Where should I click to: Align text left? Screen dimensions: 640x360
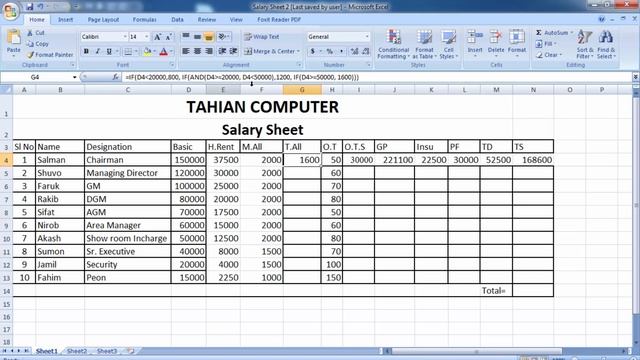pyautogui.click(x=186, y=51)
